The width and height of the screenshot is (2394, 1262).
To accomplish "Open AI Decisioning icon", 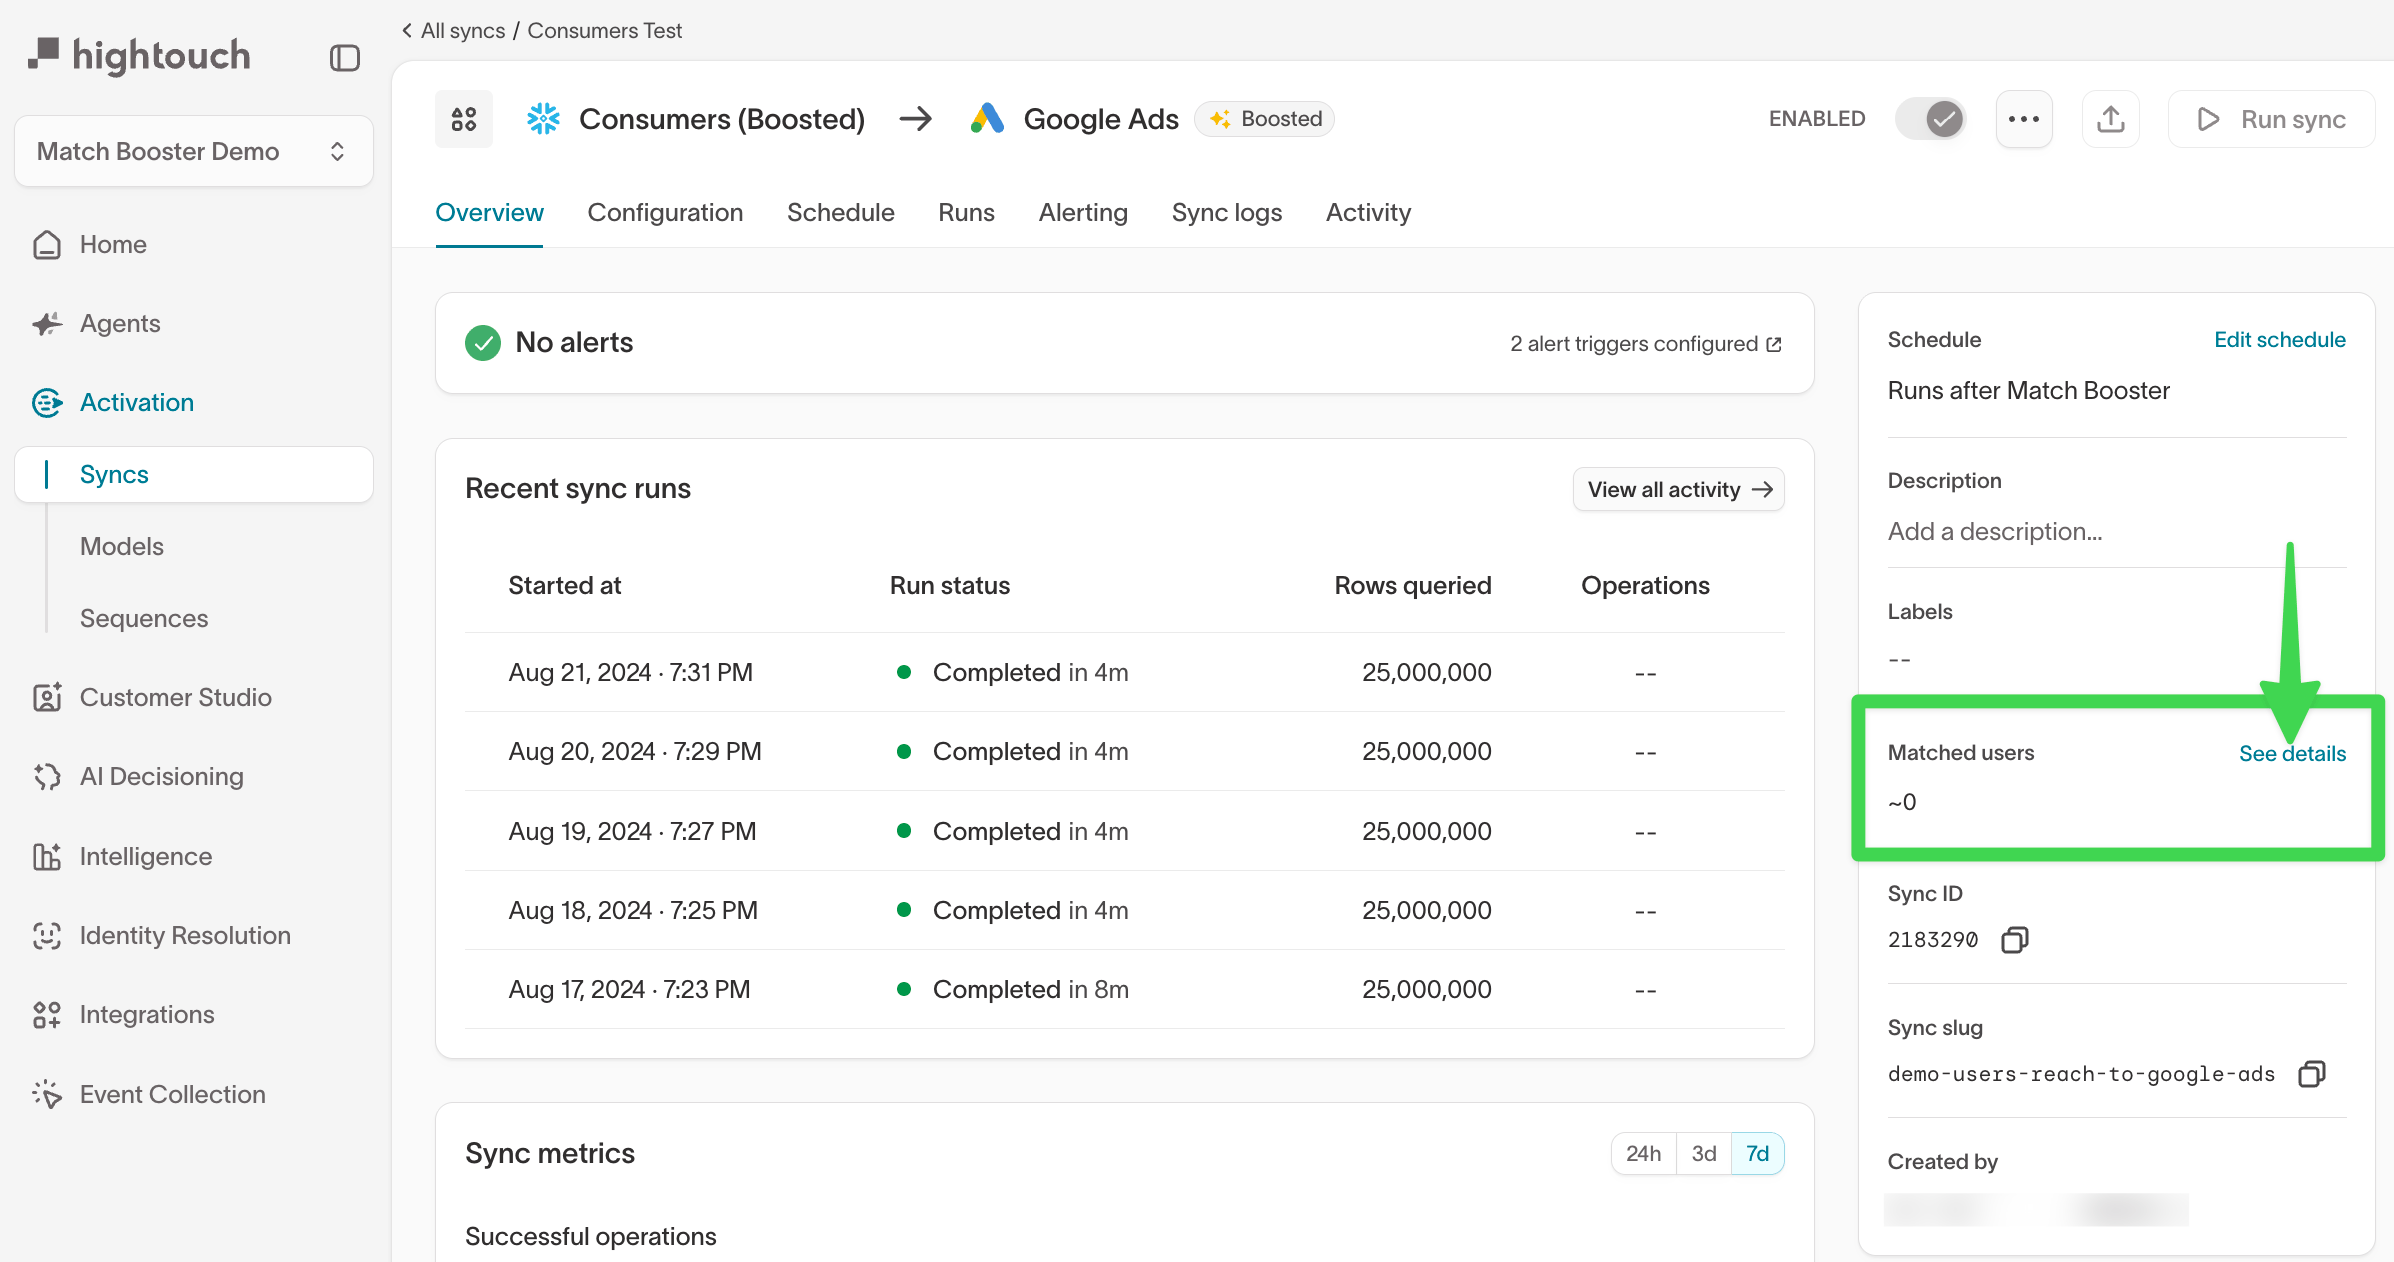I will pos(47,776).
